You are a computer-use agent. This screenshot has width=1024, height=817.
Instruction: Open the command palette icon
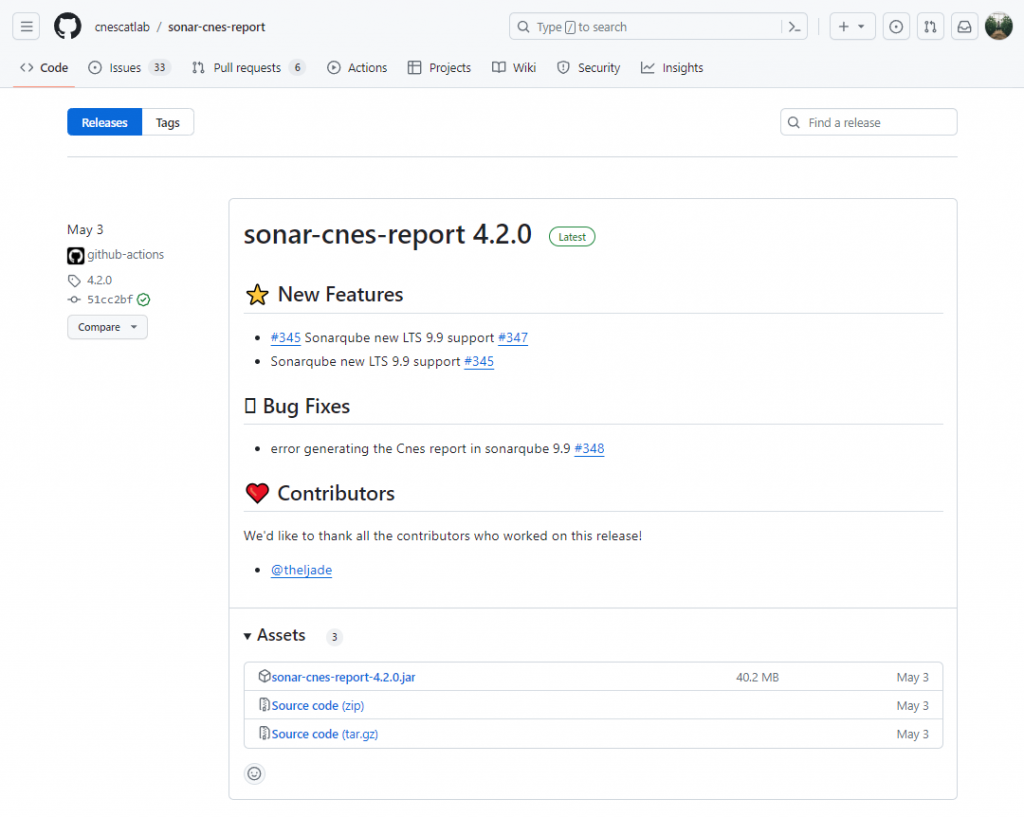(794, 27)
